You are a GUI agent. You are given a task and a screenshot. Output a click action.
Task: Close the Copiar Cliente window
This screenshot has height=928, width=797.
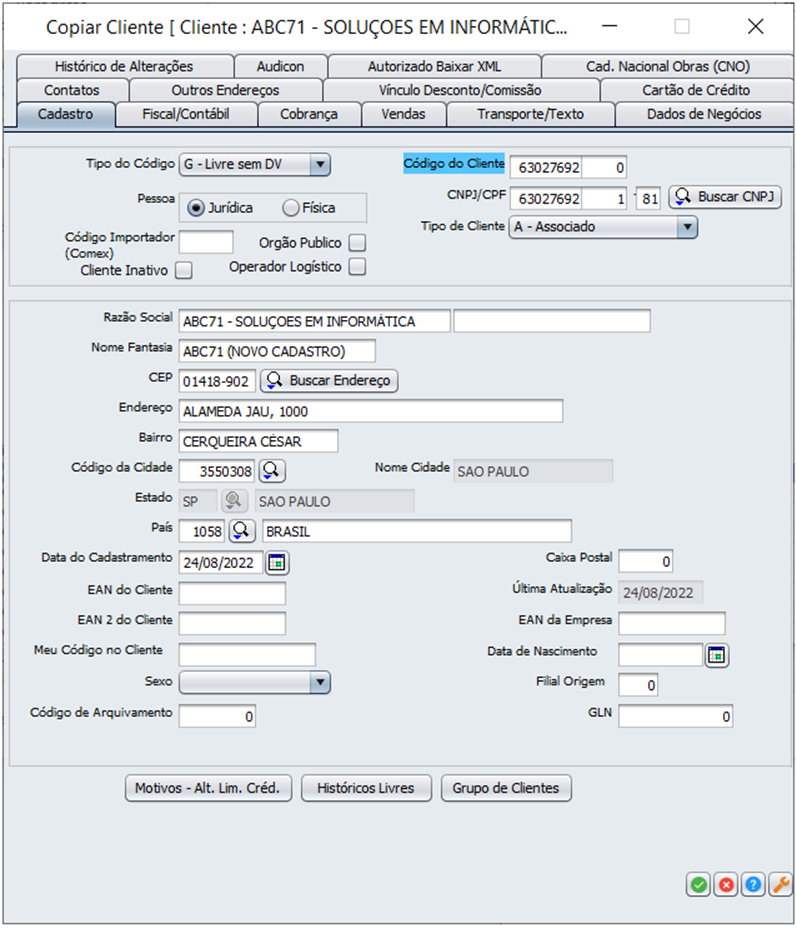coord(756,27)
